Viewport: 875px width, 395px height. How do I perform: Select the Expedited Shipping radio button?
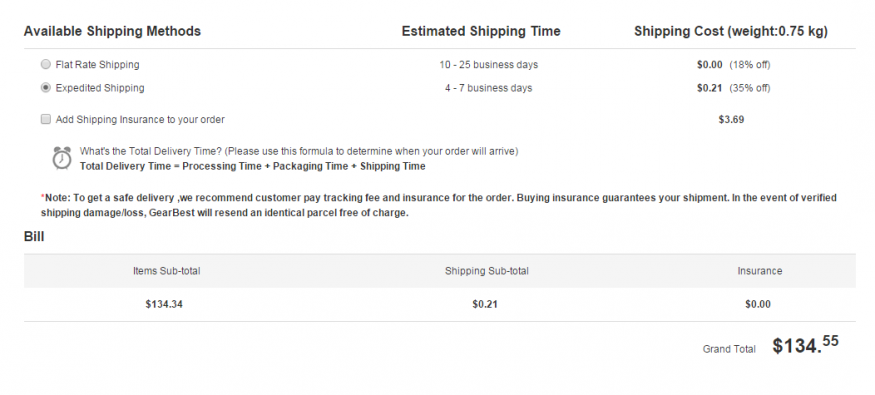[x=46, y=88]
